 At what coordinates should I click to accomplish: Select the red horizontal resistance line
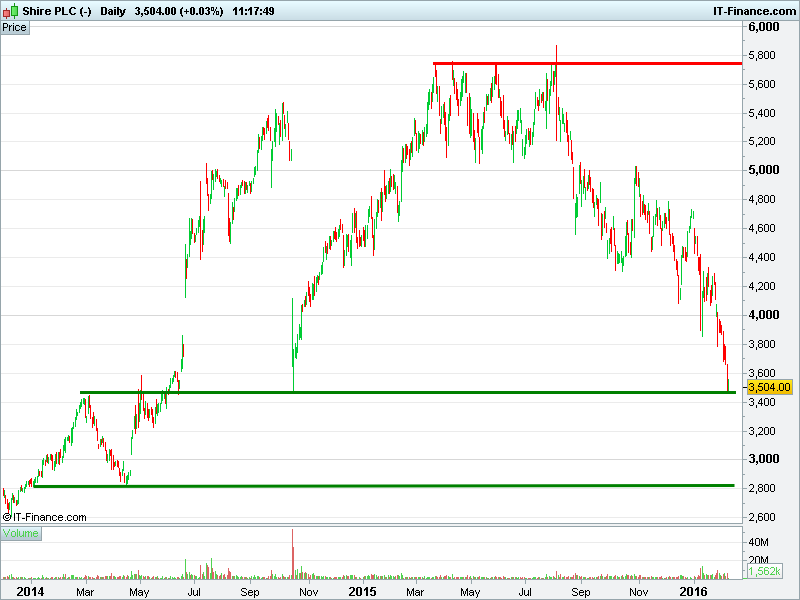pos(600,63)
